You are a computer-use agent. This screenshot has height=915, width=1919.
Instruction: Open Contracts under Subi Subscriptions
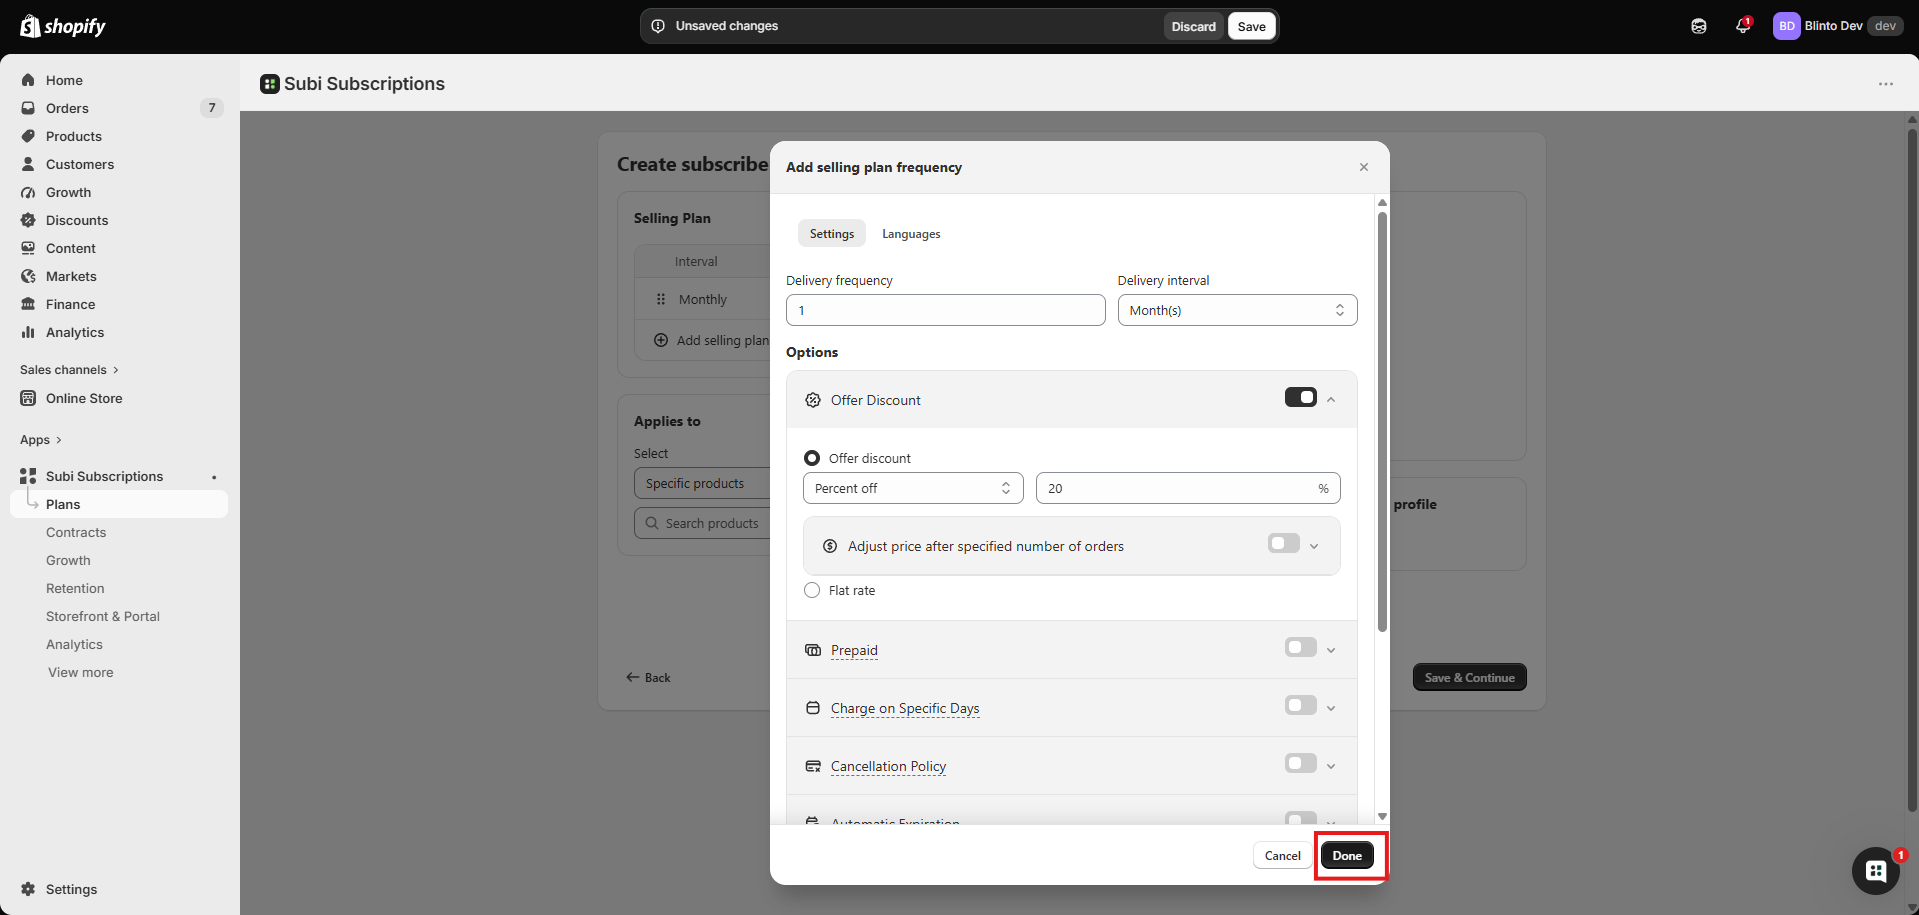coord(76,532)
